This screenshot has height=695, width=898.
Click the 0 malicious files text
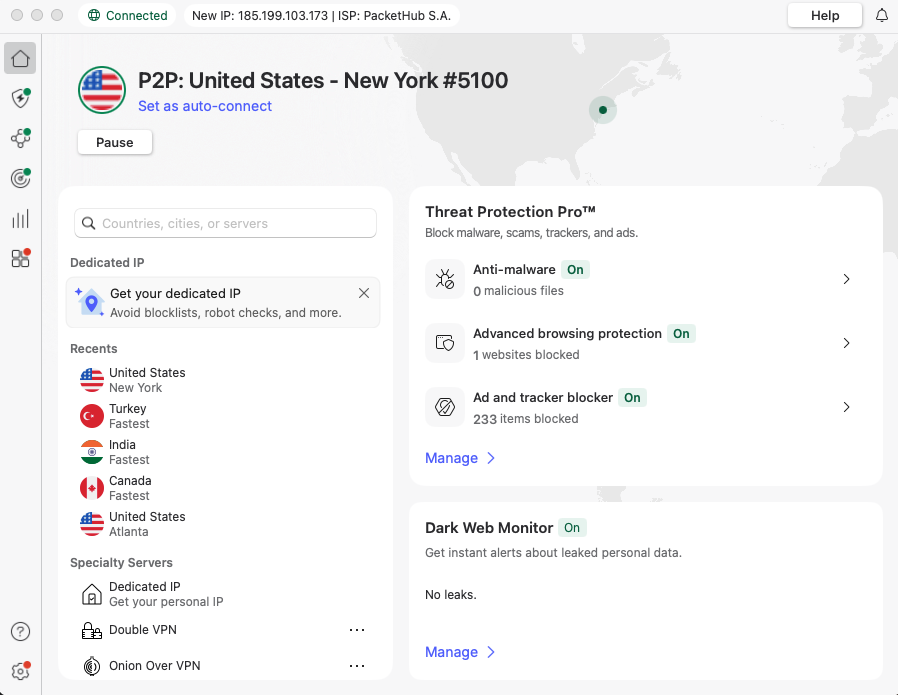(x=518, y=291)
